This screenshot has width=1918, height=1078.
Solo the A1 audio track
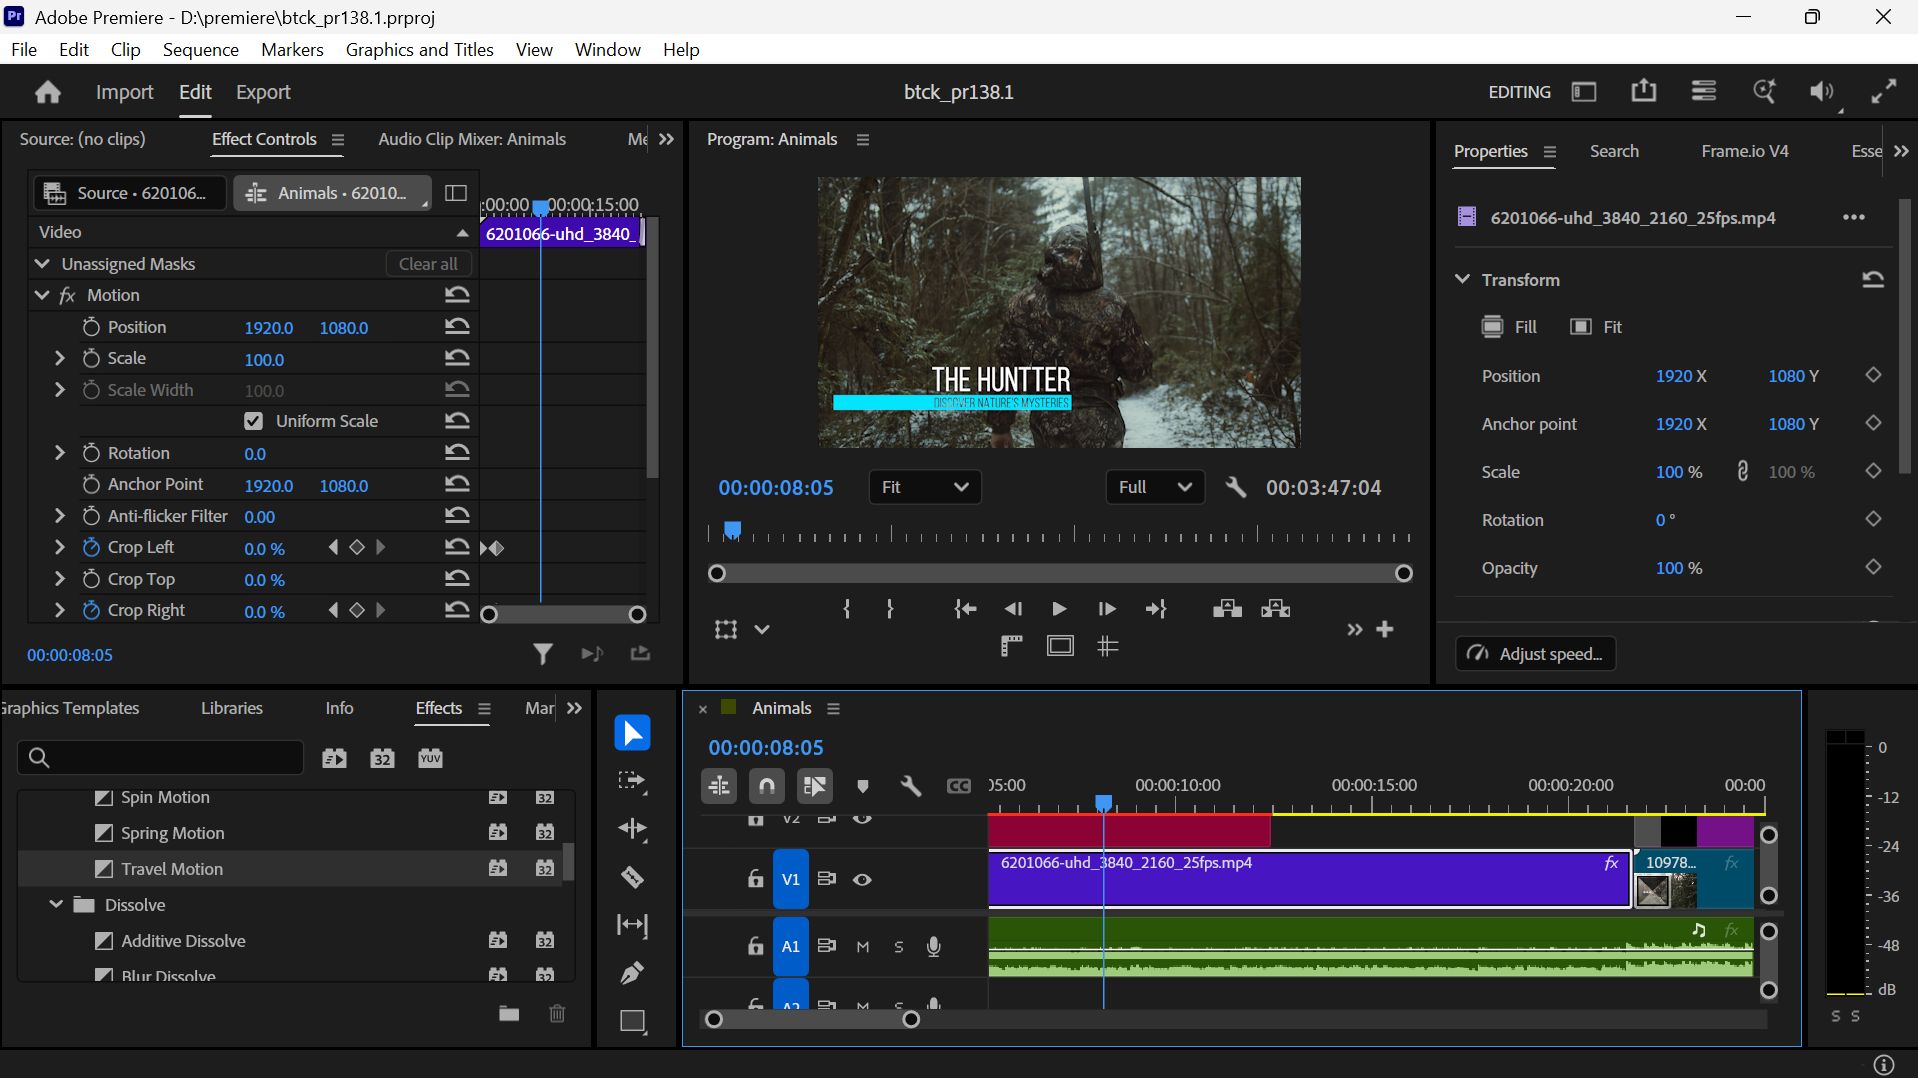[898, 947]
